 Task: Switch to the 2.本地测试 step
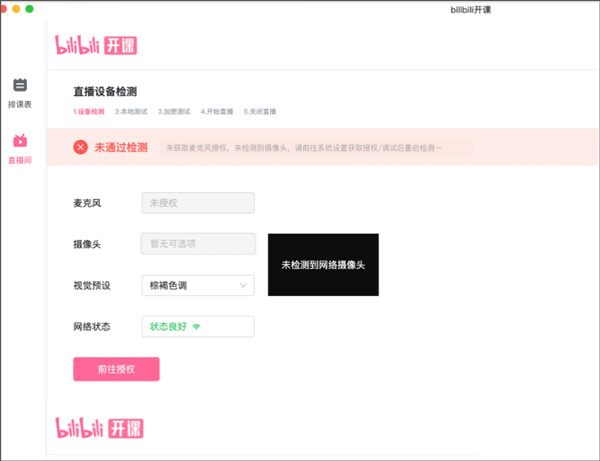click(x=131, y=112)
